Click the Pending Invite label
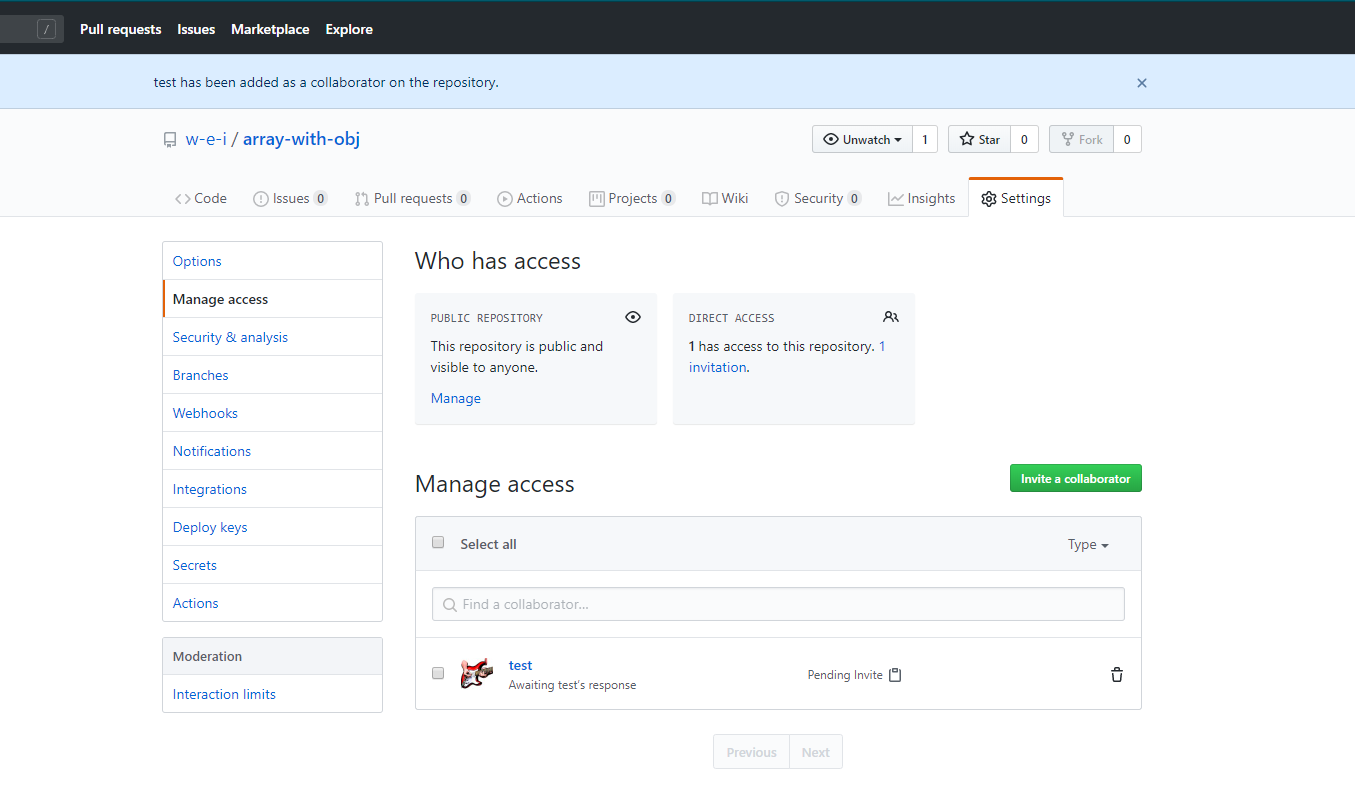Screen dimensions: 1355x792 [x=845, y=675]
